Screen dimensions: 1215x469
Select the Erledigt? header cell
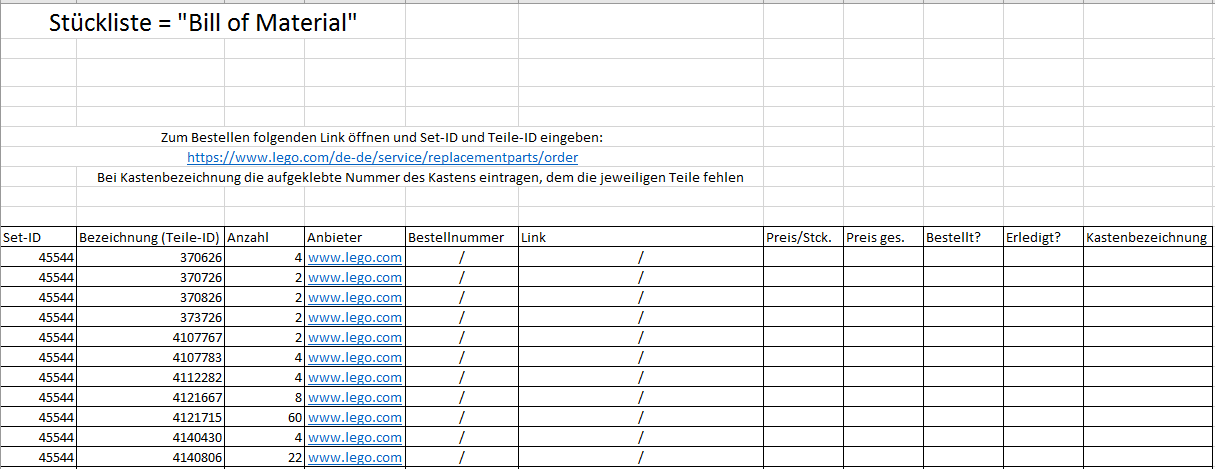pyautogui.click(x=1042, y=237)
